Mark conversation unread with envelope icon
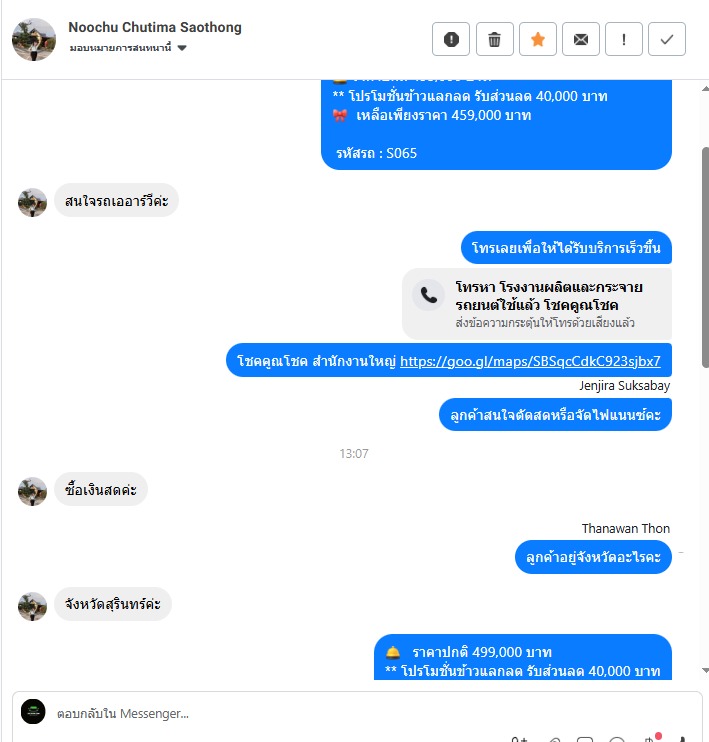The width and height of the screenshot is (709, 742). click(x=581, y=39)
